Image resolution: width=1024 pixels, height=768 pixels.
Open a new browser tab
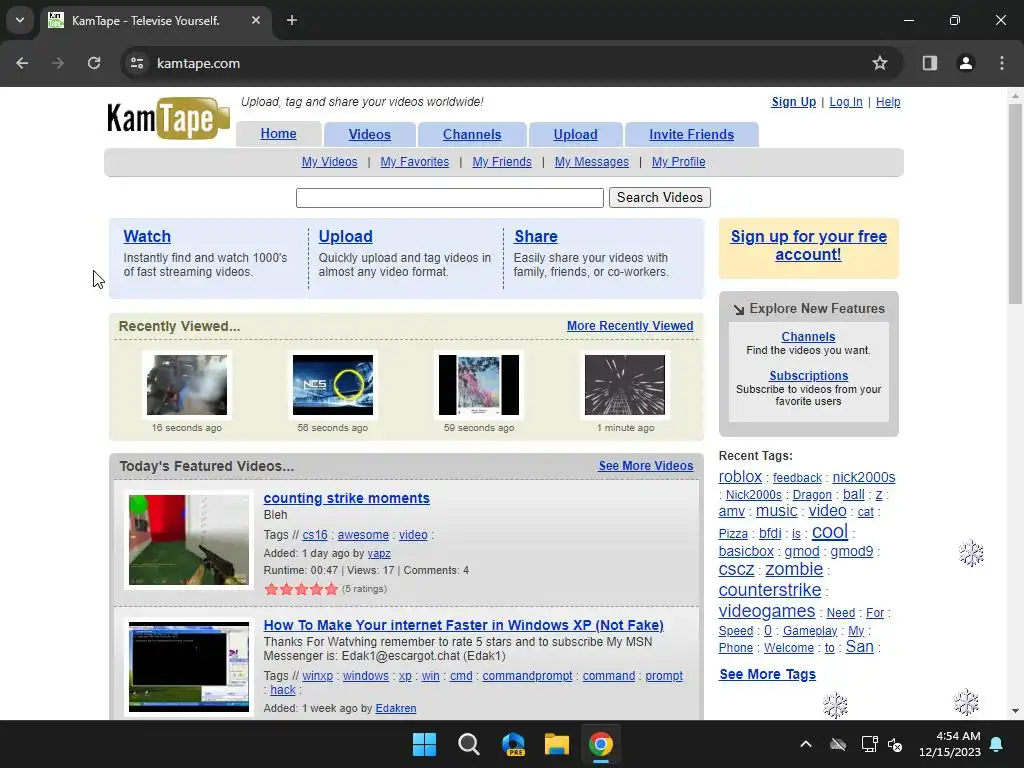tap(292, 20)
